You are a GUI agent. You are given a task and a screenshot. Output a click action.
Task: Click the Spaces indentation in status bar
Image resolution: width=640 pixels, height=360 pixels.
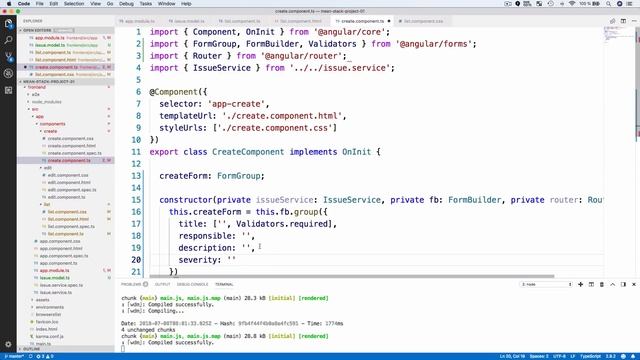(539, 356)
